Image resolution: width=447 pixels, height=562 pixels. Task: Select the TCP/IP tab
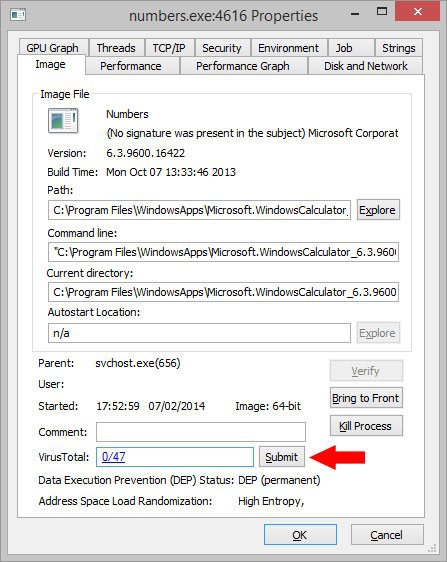(169, 48)
